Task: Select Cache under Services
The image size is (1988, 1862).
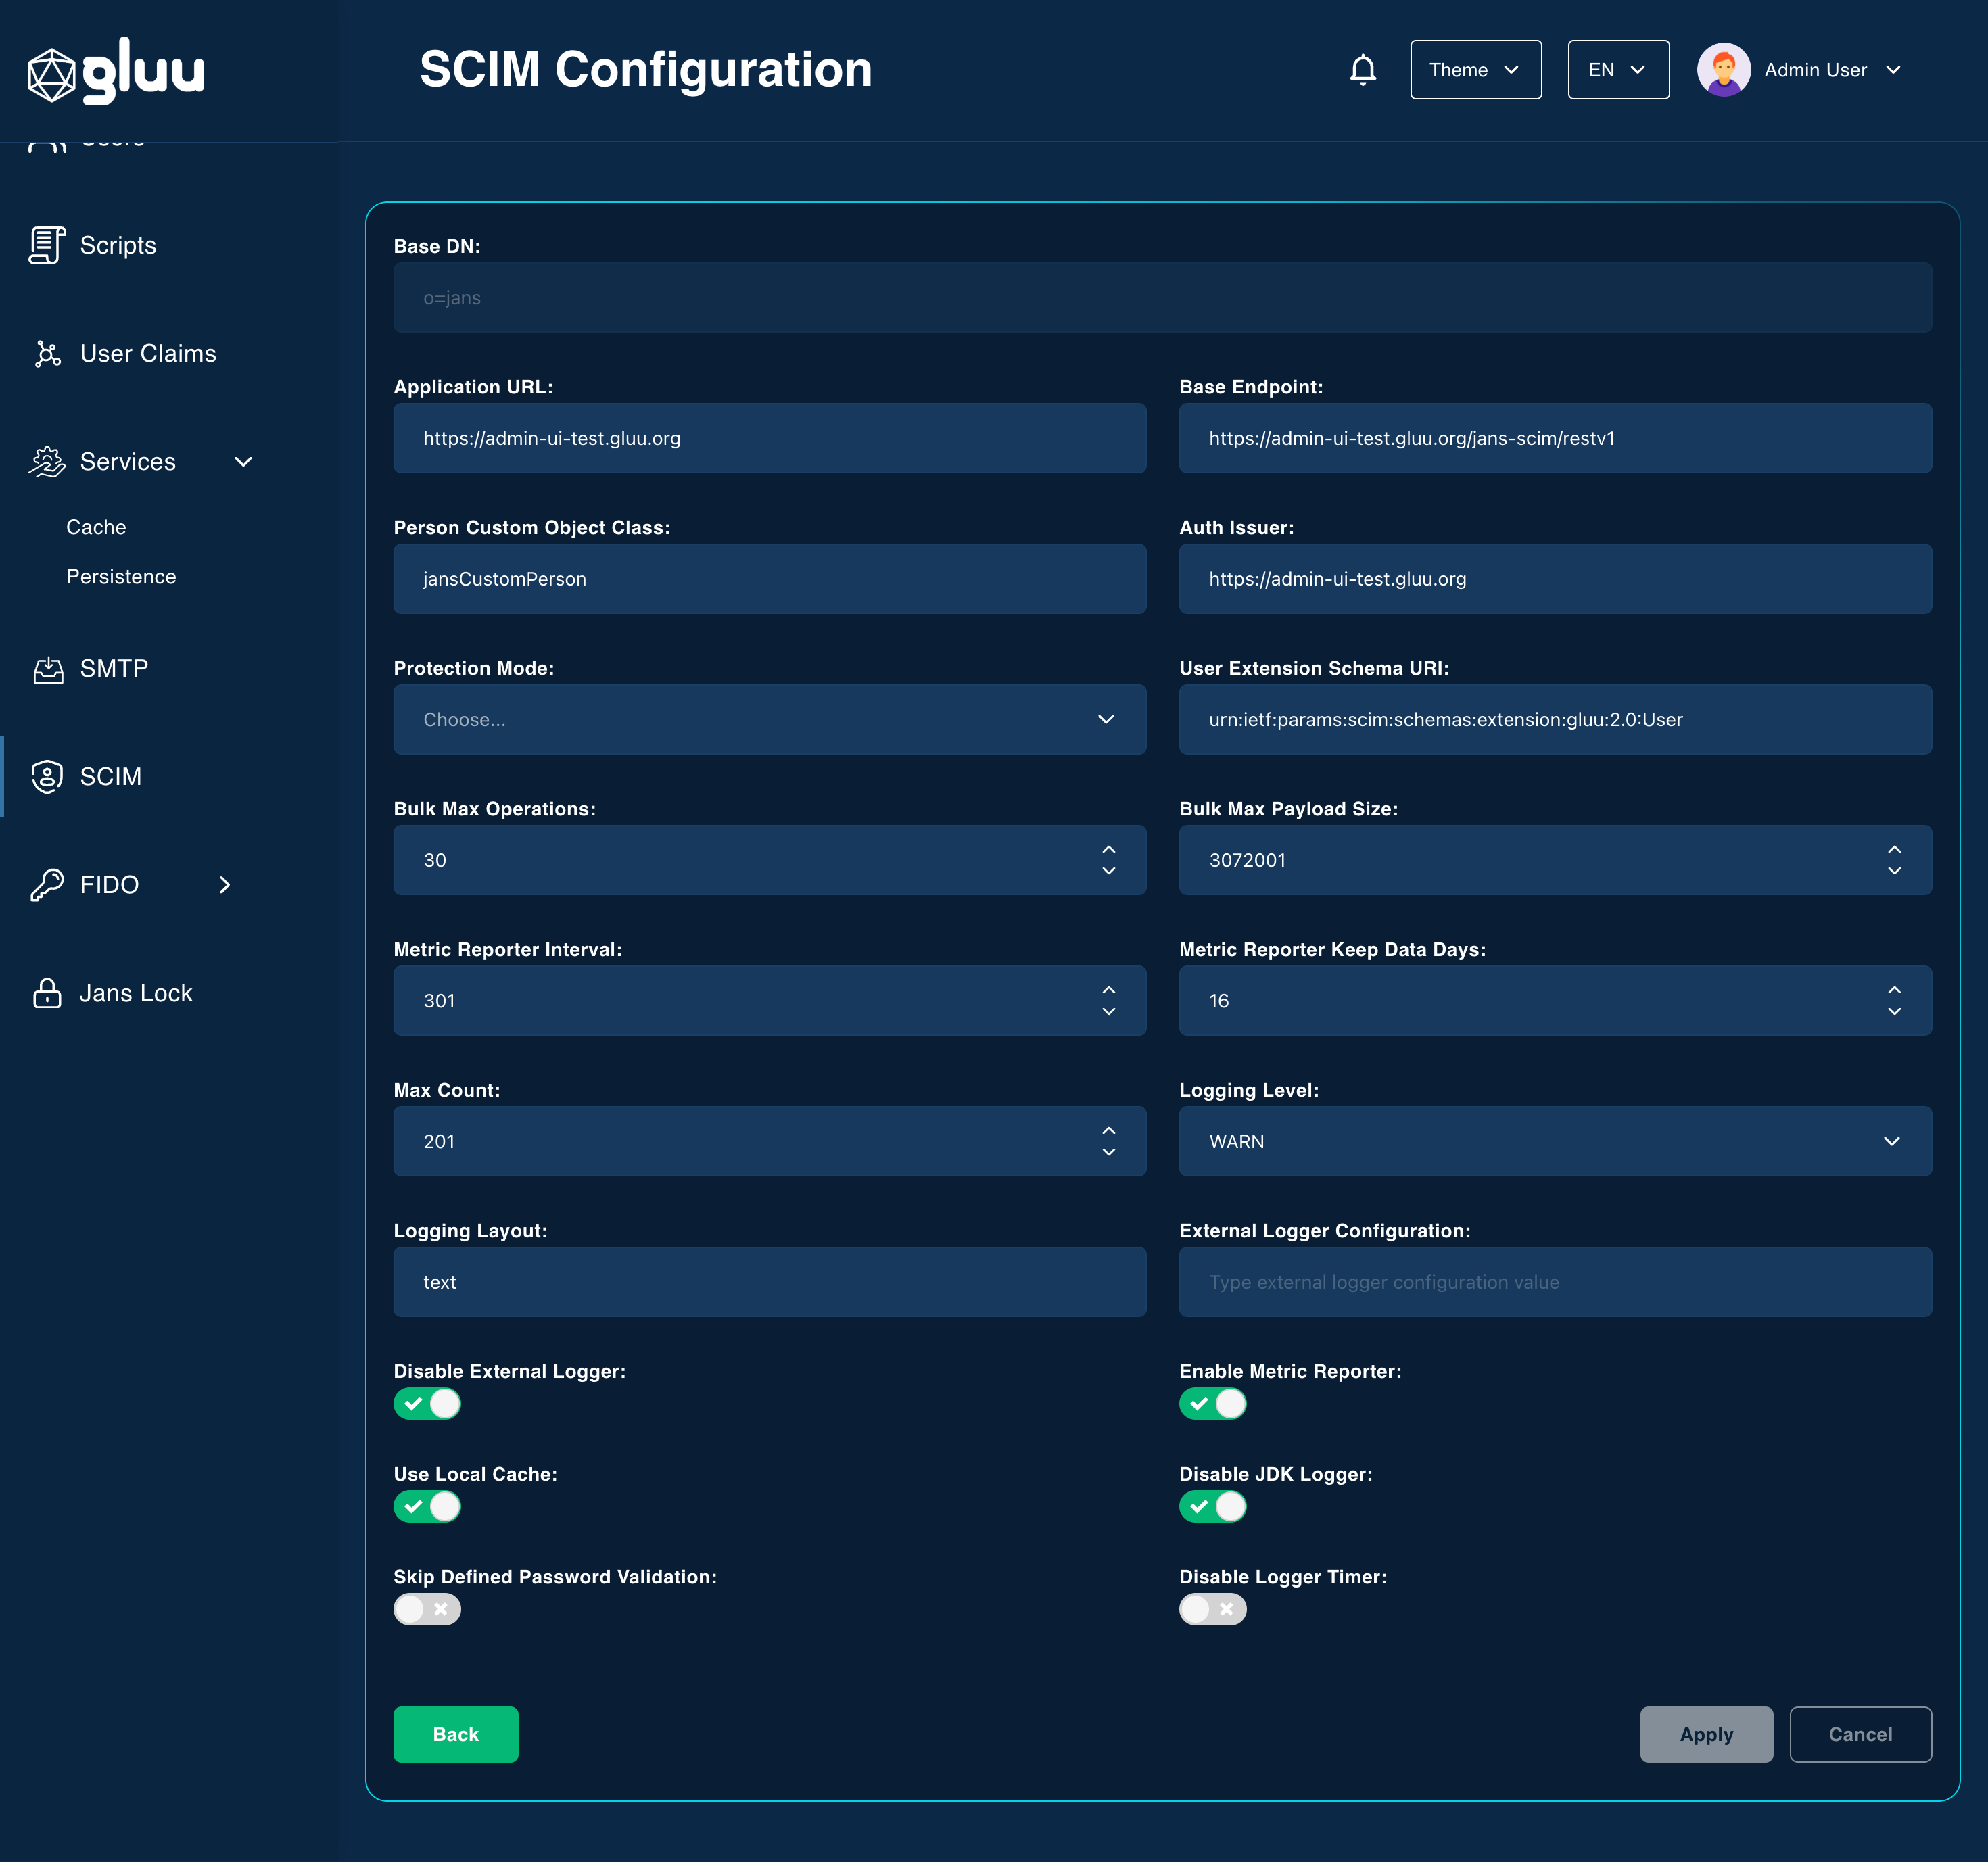Action: (96, 528)
